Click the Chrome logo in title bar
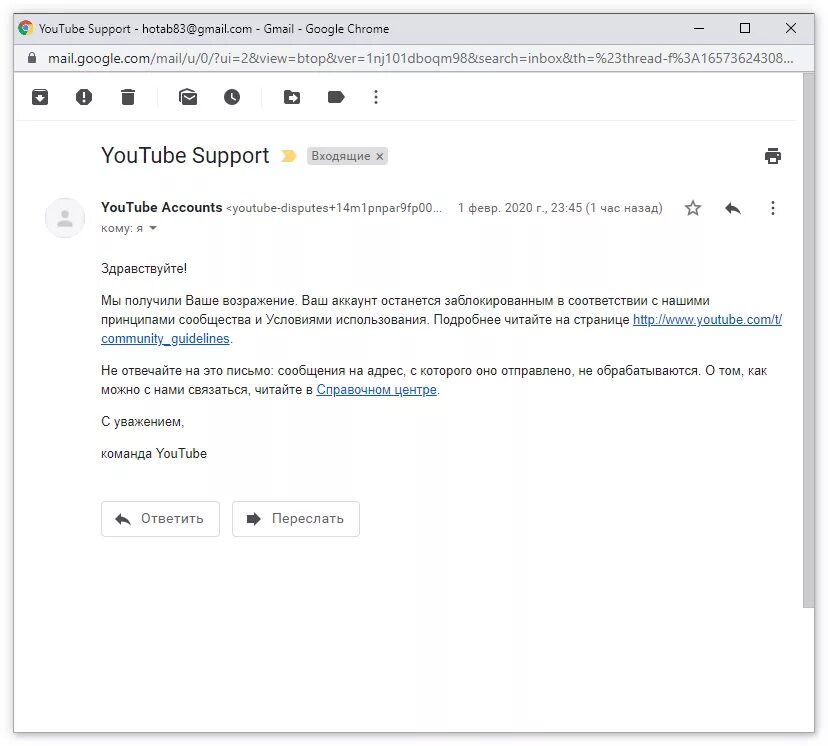The height and width of the screenshot is (746, 828). pos(25,28)
